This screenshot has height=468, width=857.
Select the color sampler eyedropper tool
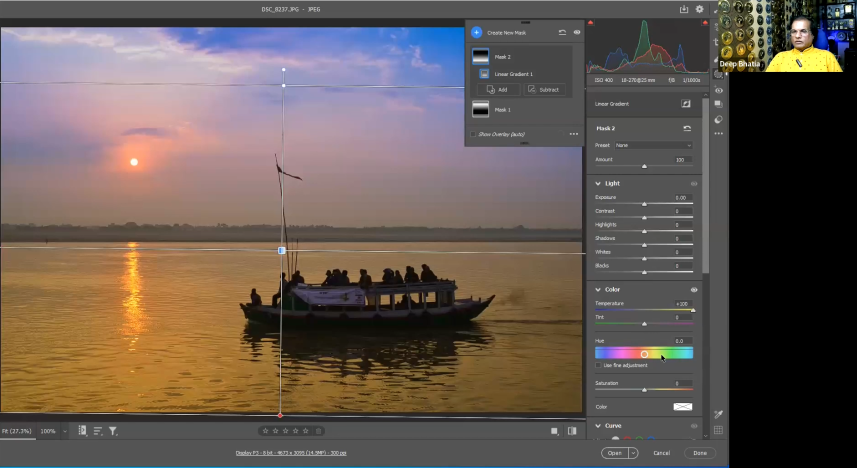coord(718,414)
